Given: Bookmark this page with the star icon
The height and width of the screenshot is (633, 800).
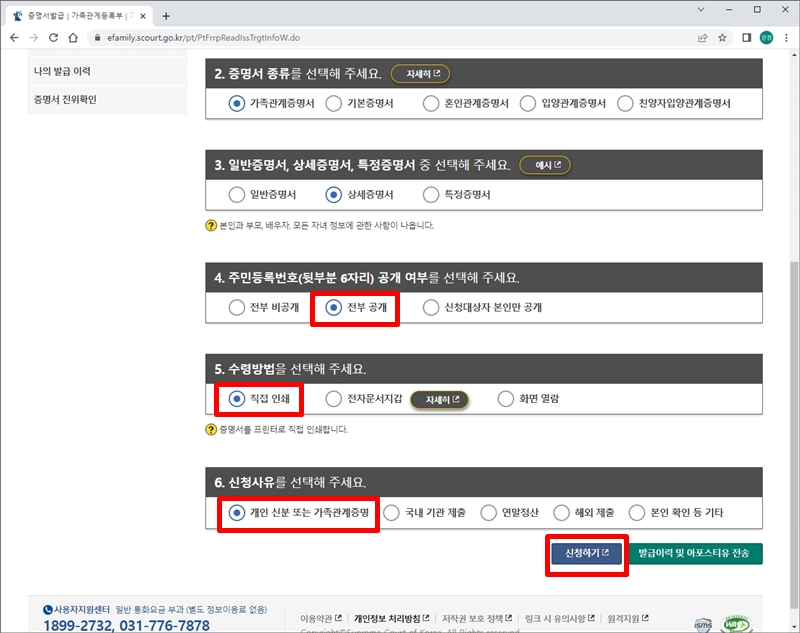Looking at the screenshot, I should (722, 38).
